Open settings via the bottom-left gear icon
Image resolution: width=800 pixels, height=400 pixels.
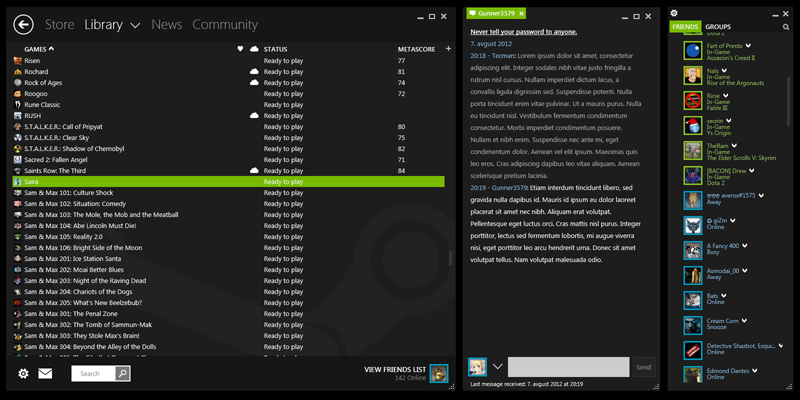point(23,374)
